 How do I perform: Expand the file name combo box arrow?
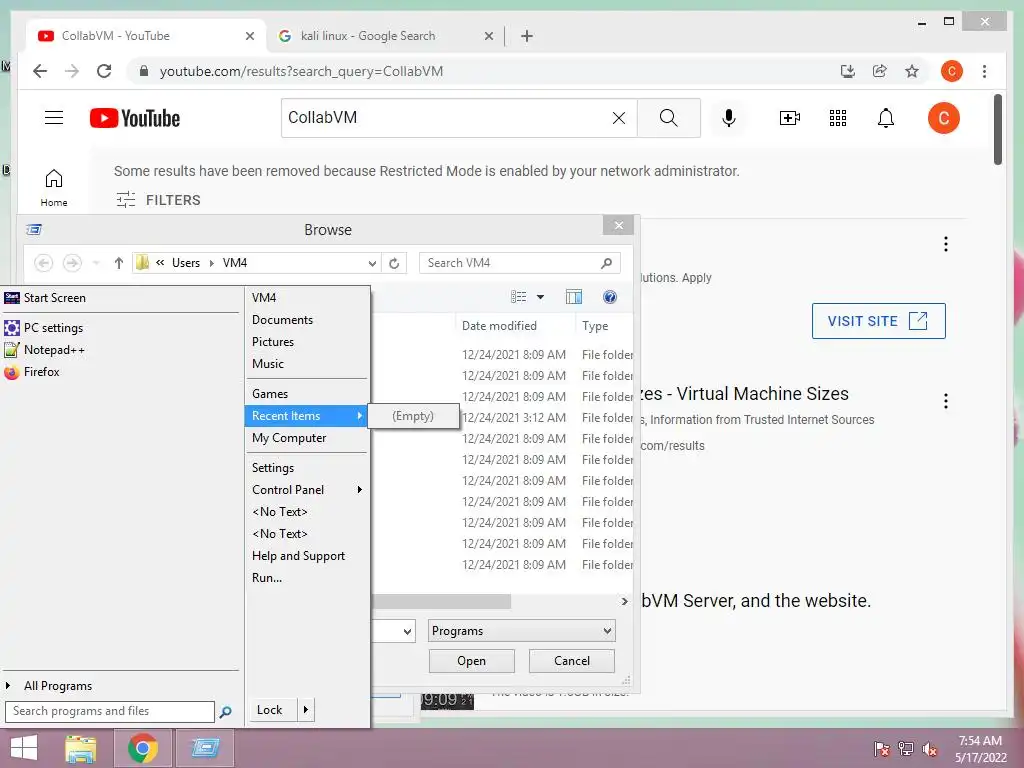click(407, 632)
